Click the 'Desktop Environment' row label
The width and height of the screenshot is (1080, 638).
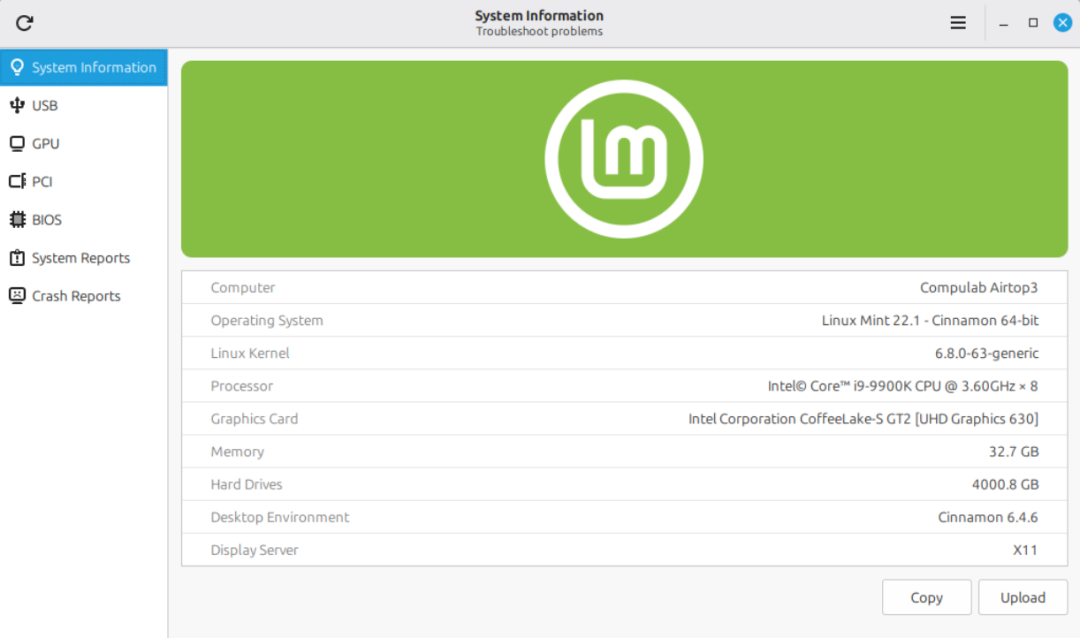pos(280,517)
